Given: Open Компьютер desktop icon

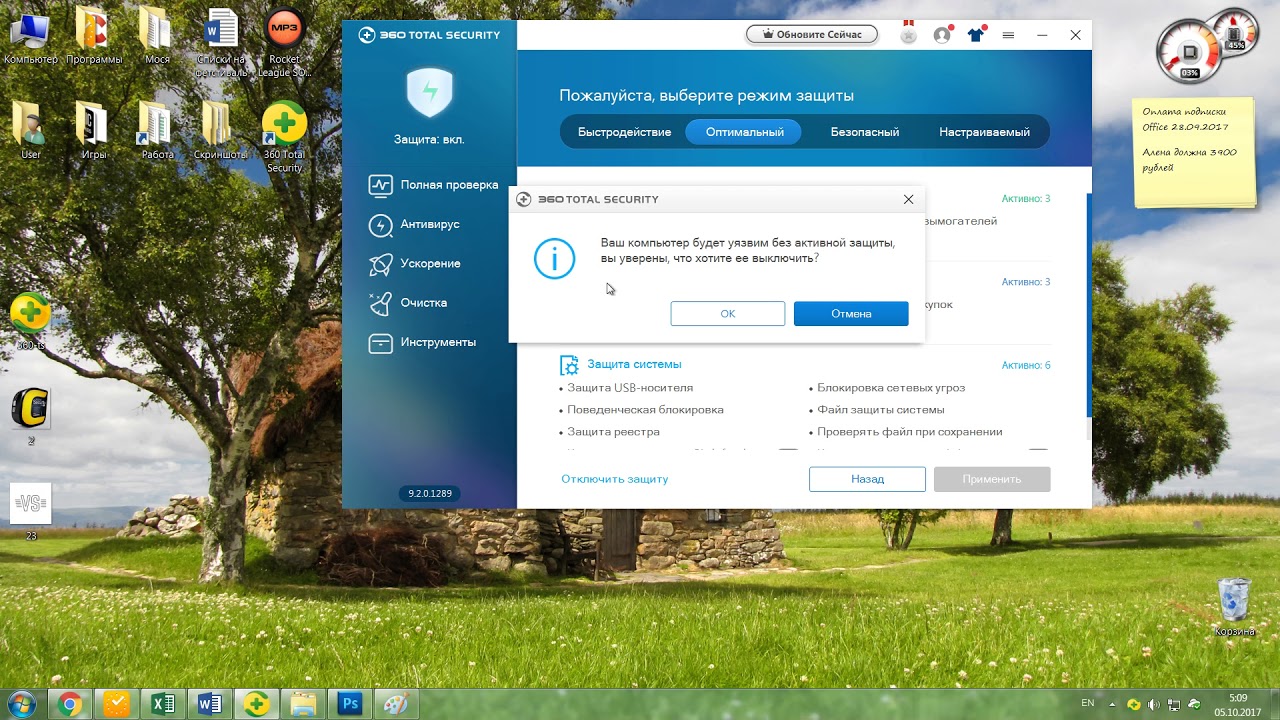Looking at the screenshot, I should (x=31, y=36).
